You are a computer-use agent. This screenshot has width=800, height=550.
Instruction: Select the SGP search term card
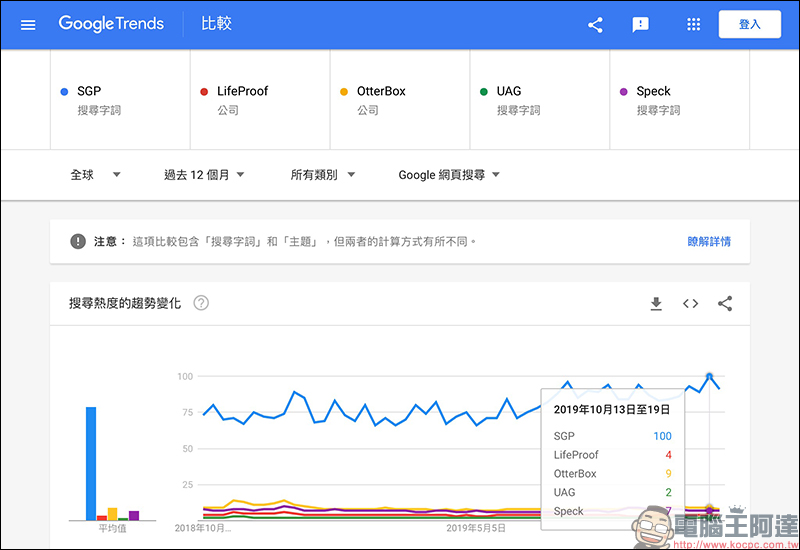click(x=120, y=99)
